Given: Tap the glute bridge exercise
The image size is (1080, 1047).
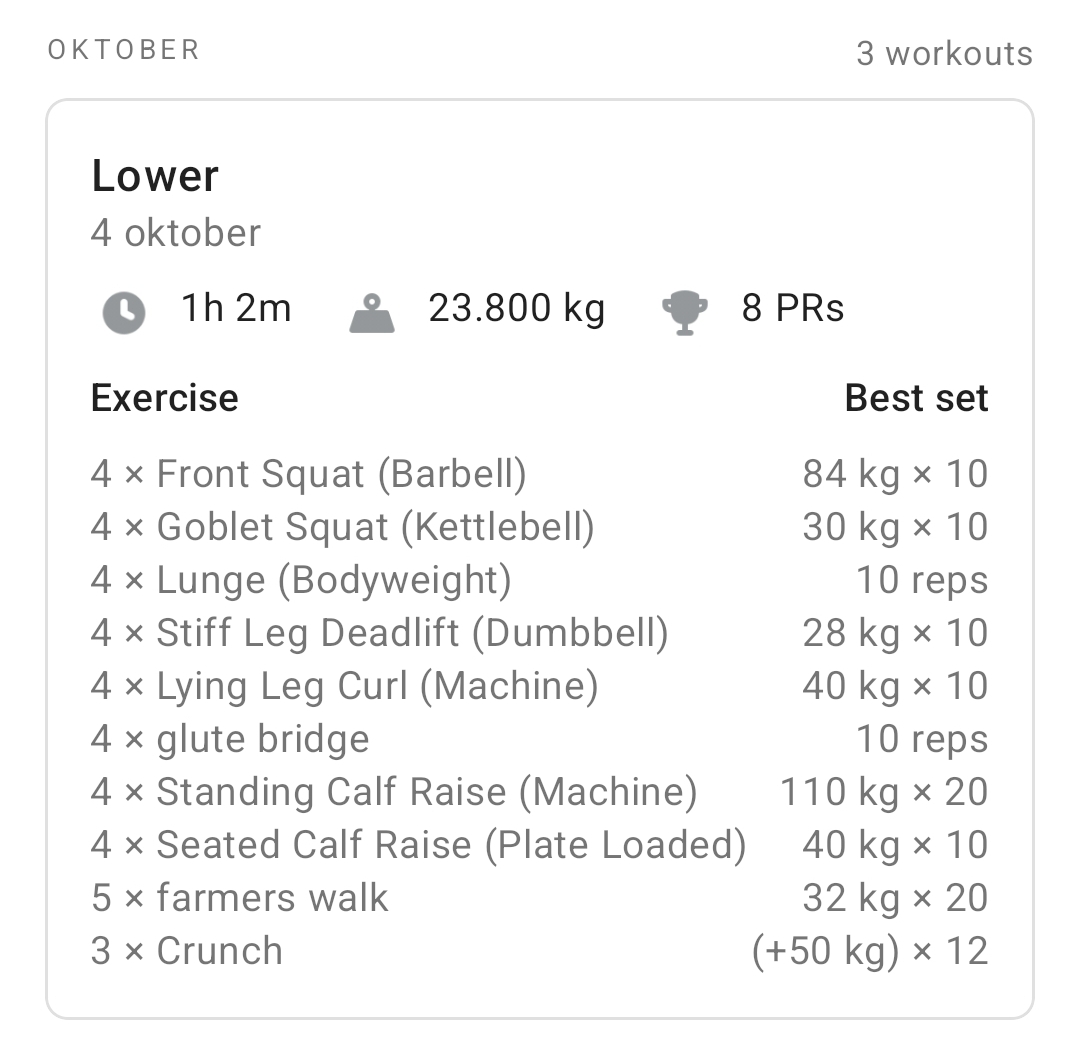Looking at the screenshot, I should [x=230, y=739].
